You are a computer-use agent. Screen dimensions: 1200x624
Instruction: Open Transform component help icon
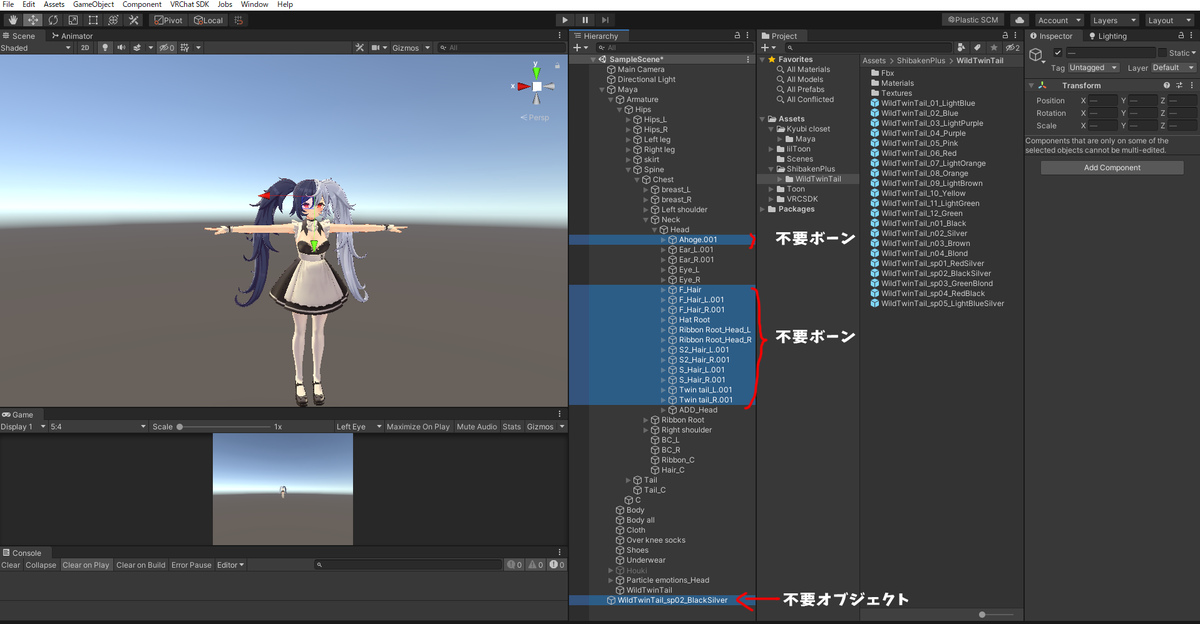(x=1165, y=86)
